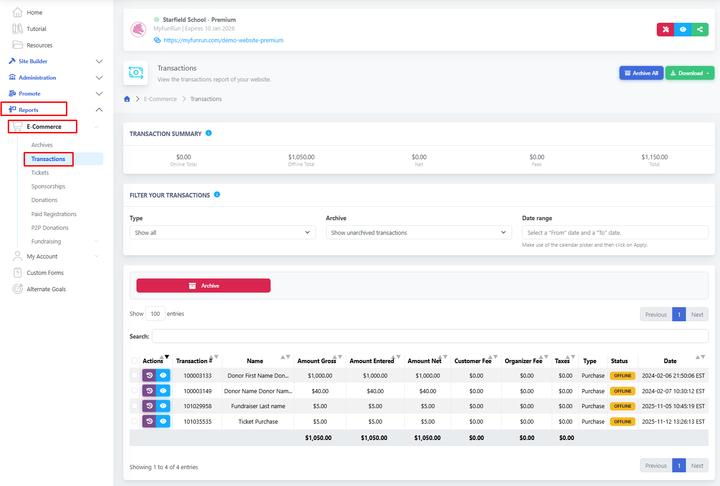The height and width of the screenshot is (486, 720).
Task: Expand the green Download dropdown button
Action: pos(689,73)
